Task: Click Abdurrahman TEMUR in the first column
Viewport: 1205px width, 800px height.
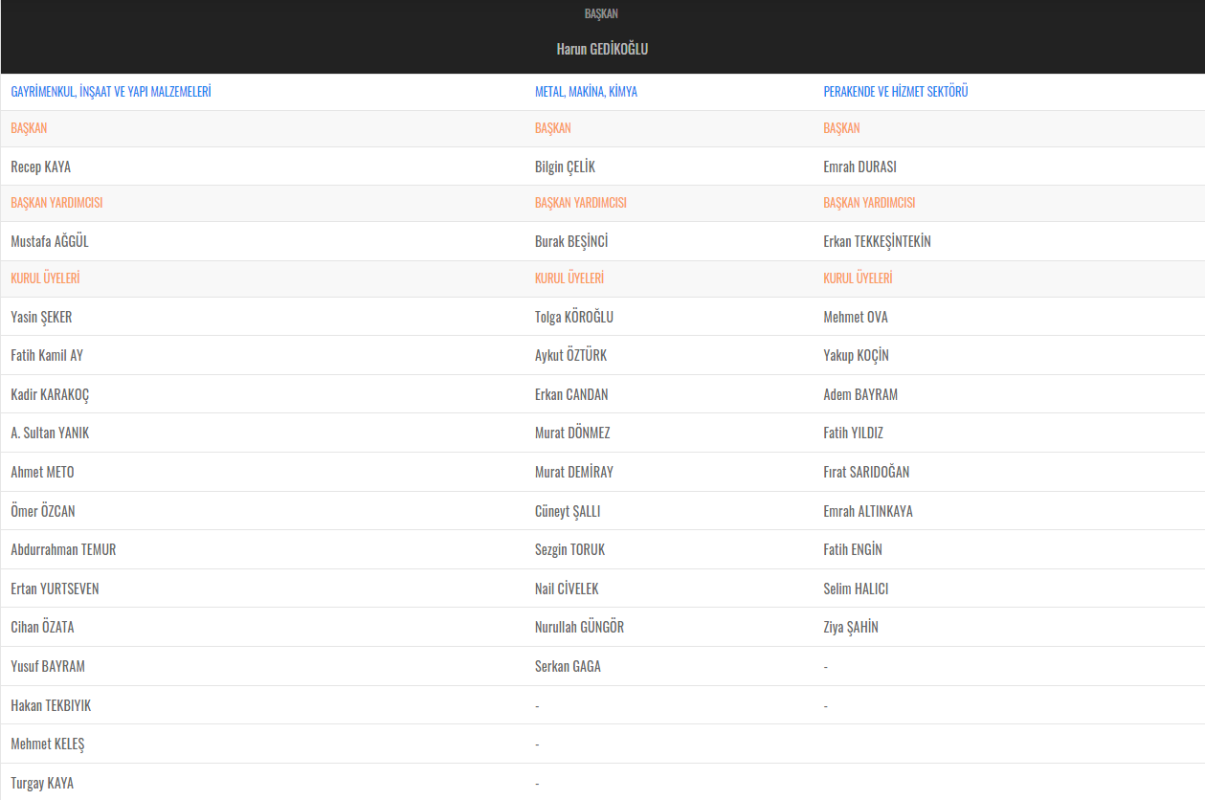Action: (x=63, y=550)
